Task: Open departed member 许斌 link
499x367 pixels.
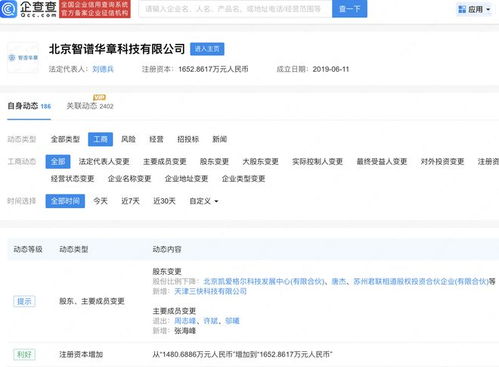Action: tap(211, 321)
